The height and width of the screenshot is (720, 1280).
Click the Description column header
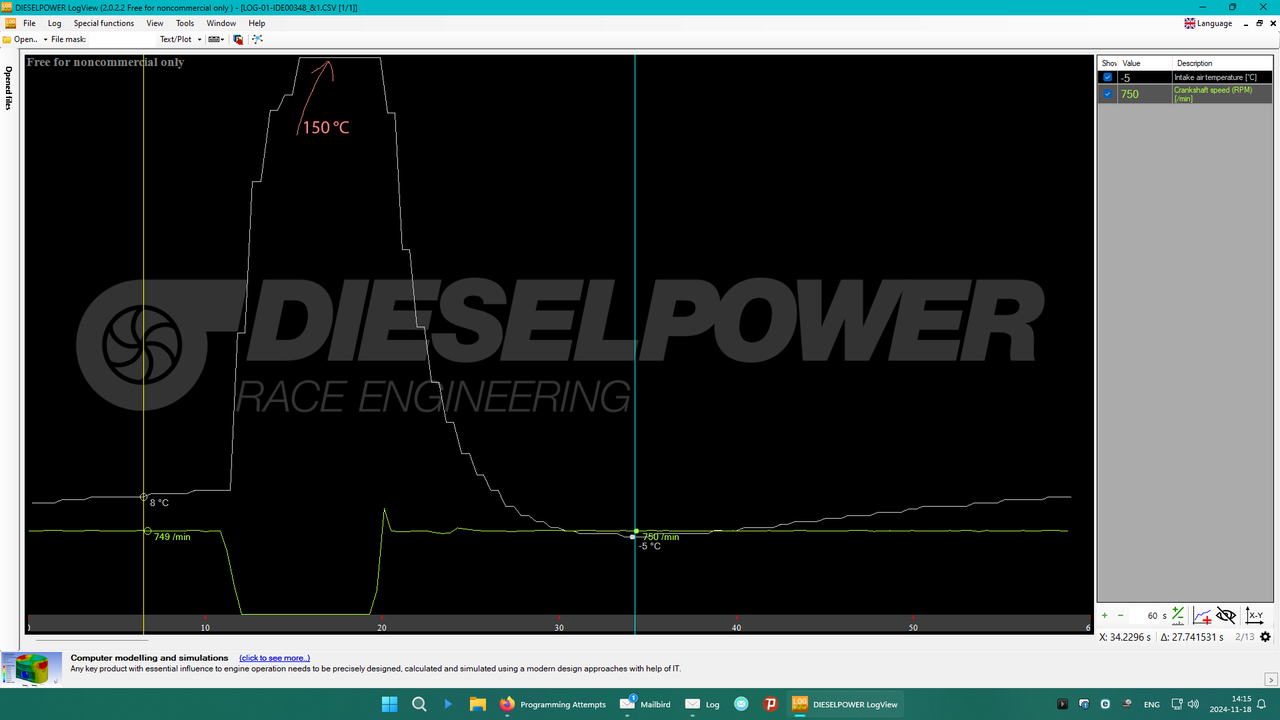[x=1222, y=63]
